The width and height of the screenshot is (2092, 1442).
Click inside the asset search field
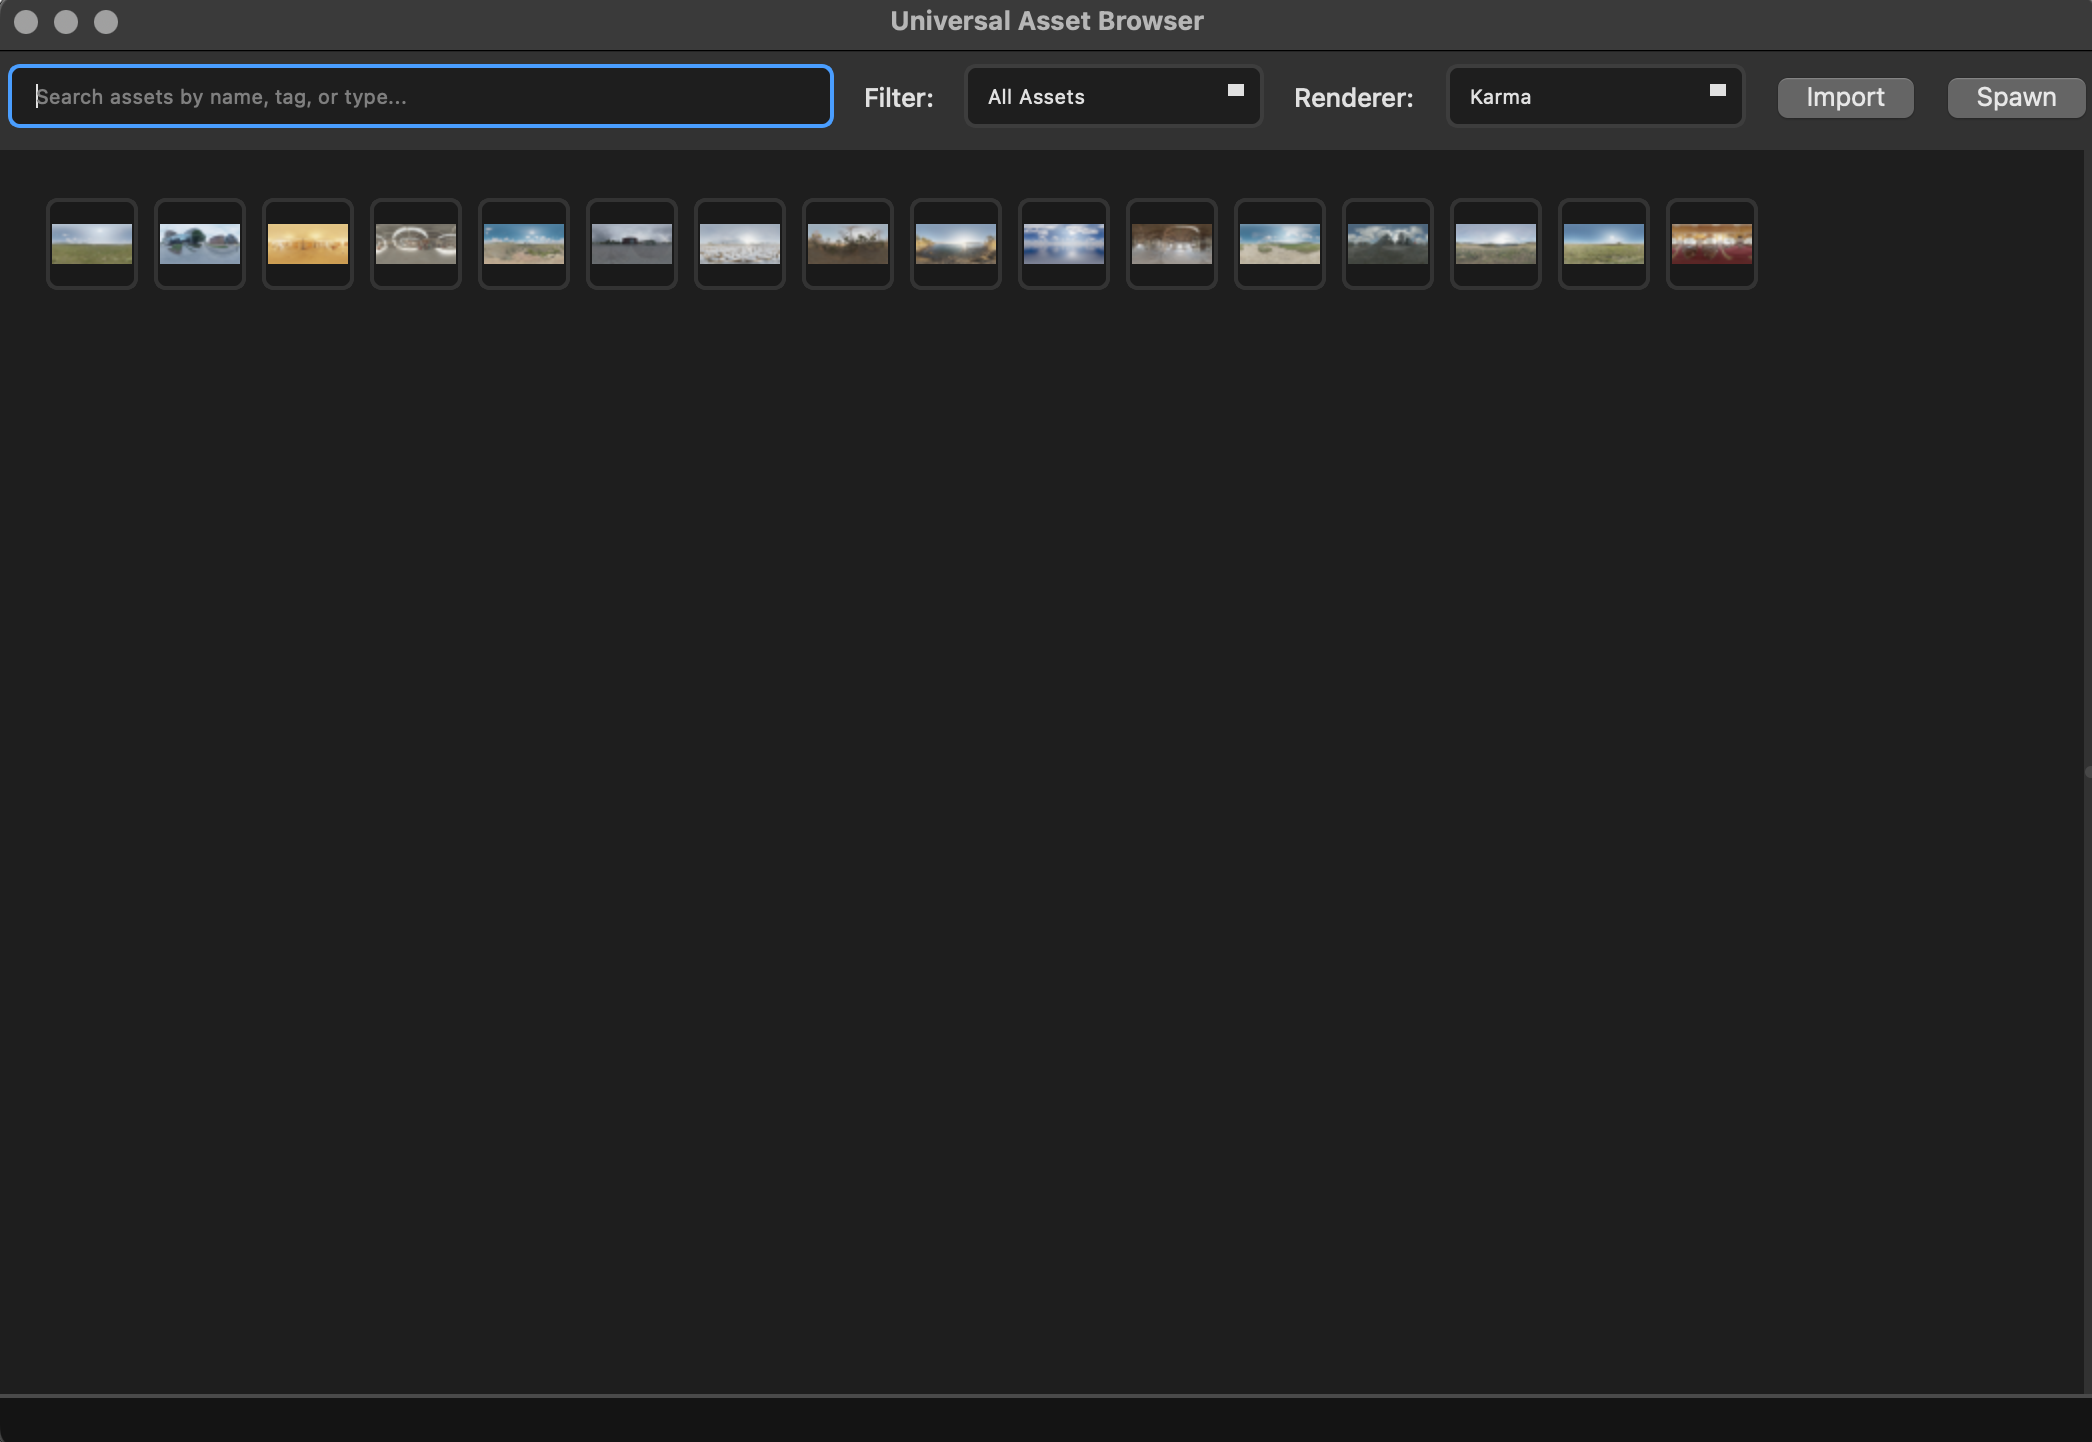420,96
